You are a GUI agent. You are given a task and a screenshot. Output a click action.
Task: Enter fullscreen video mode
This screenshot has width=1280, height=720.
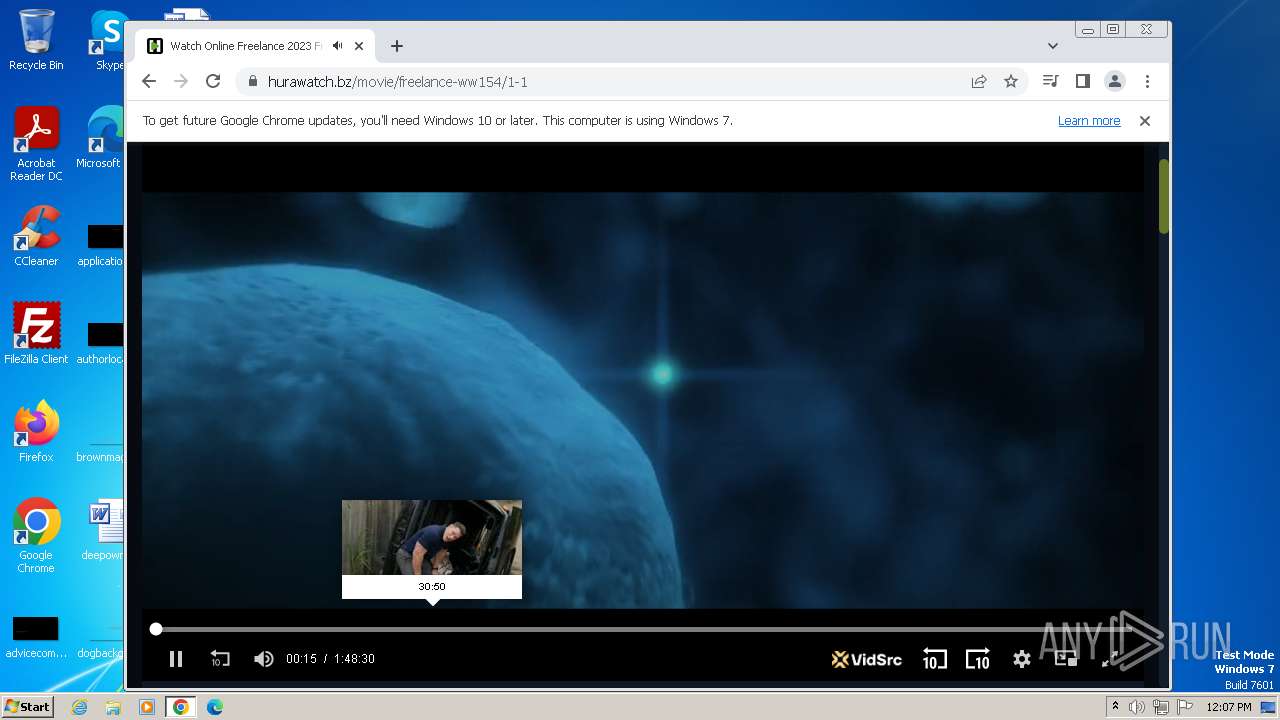[x=1109, y=659]
